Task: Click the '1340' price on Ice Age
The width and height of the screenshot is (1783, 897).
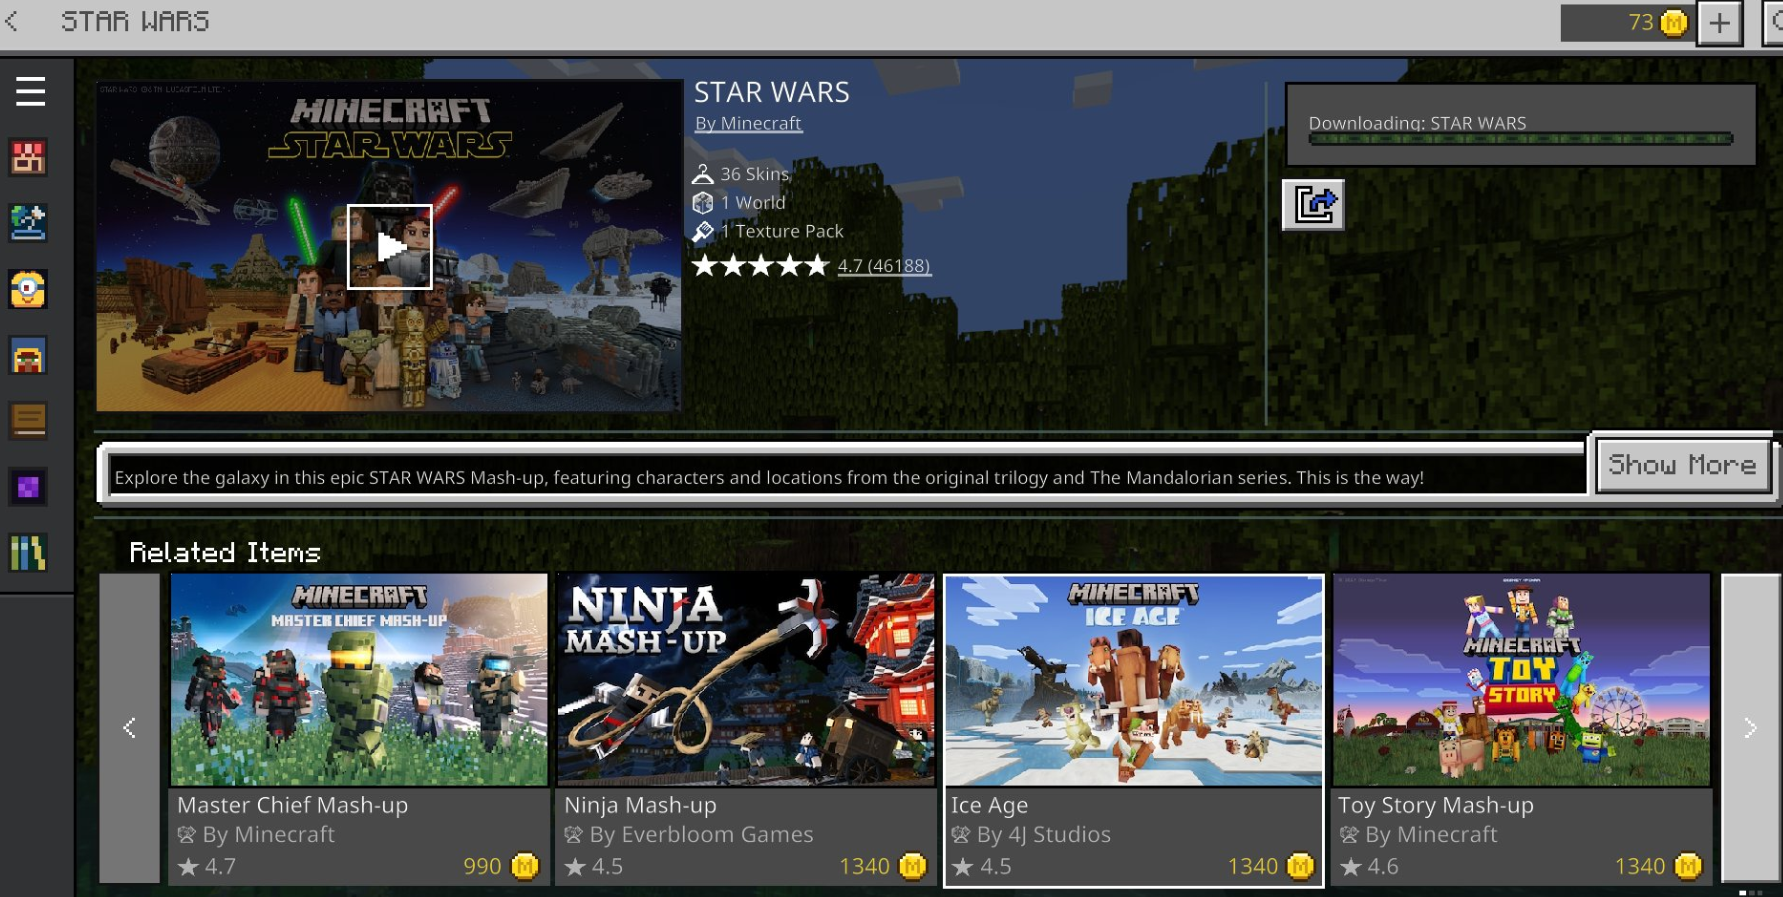Action: [1253, 867]
